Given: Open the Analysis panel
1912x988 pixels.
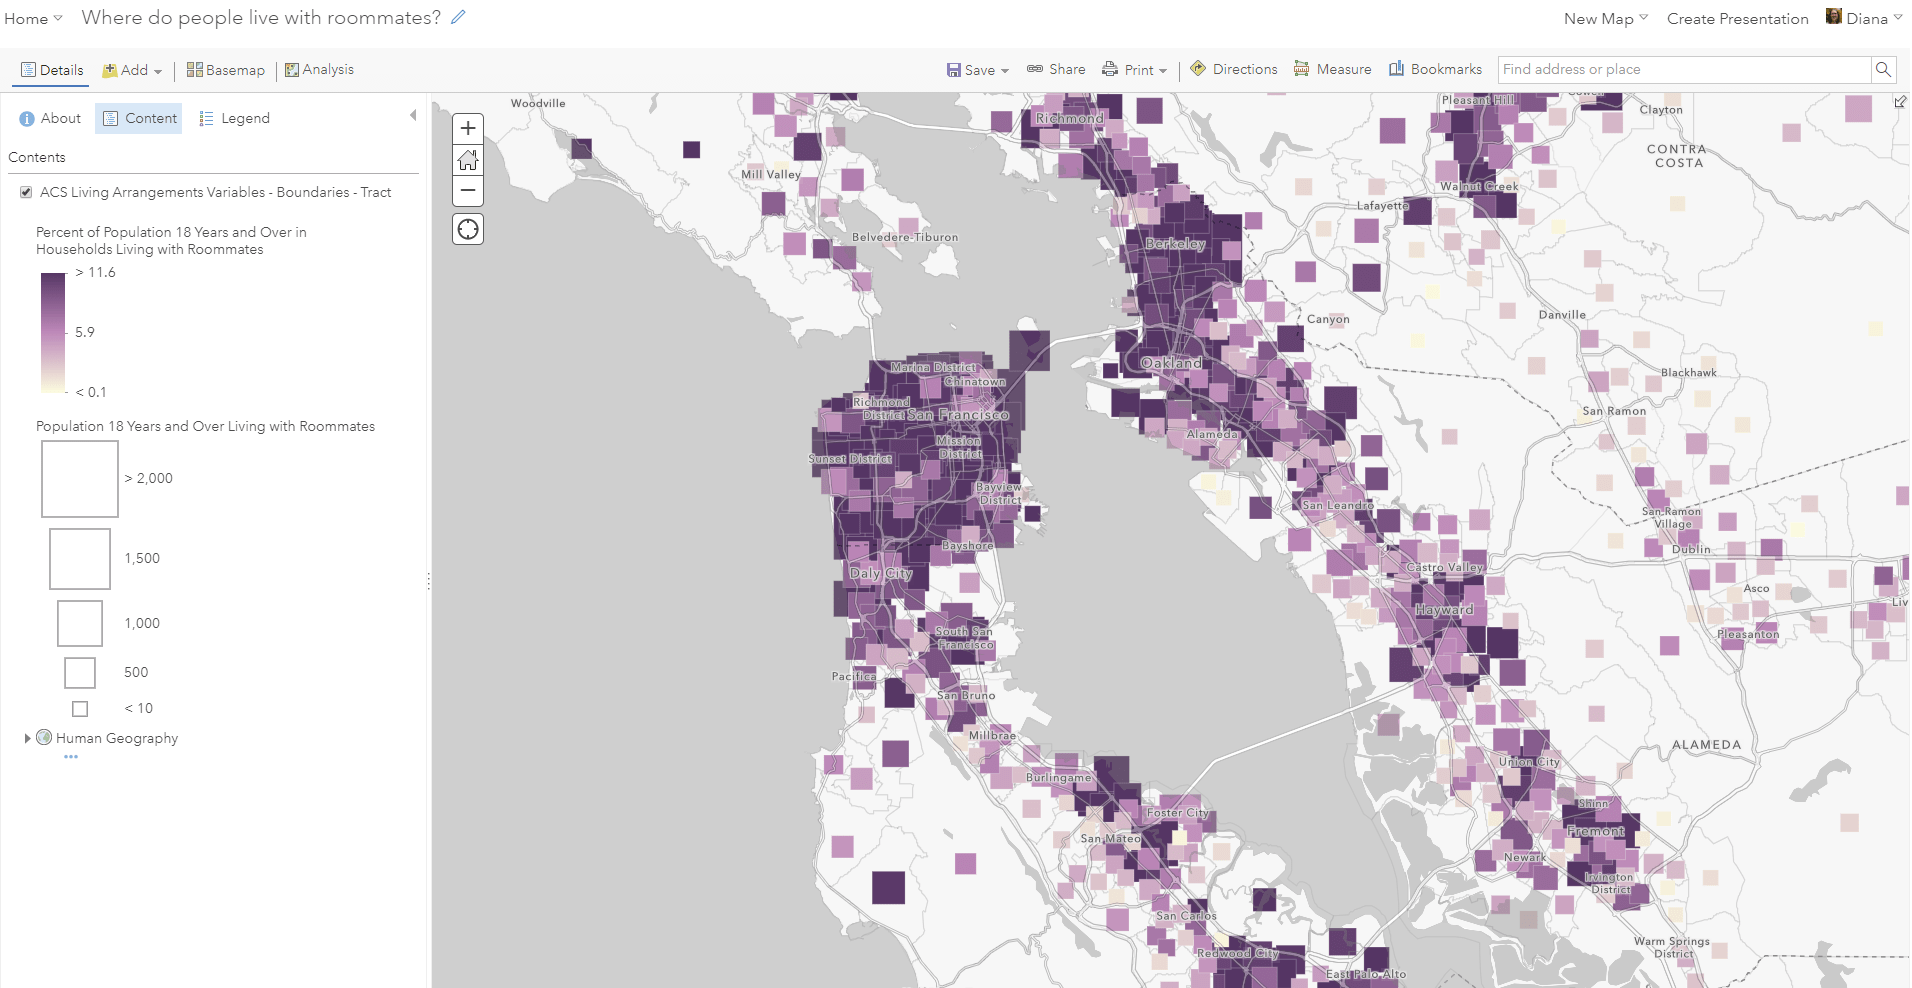Looking at the screenshot, I should pyautogui.click(x=319, y=69).
